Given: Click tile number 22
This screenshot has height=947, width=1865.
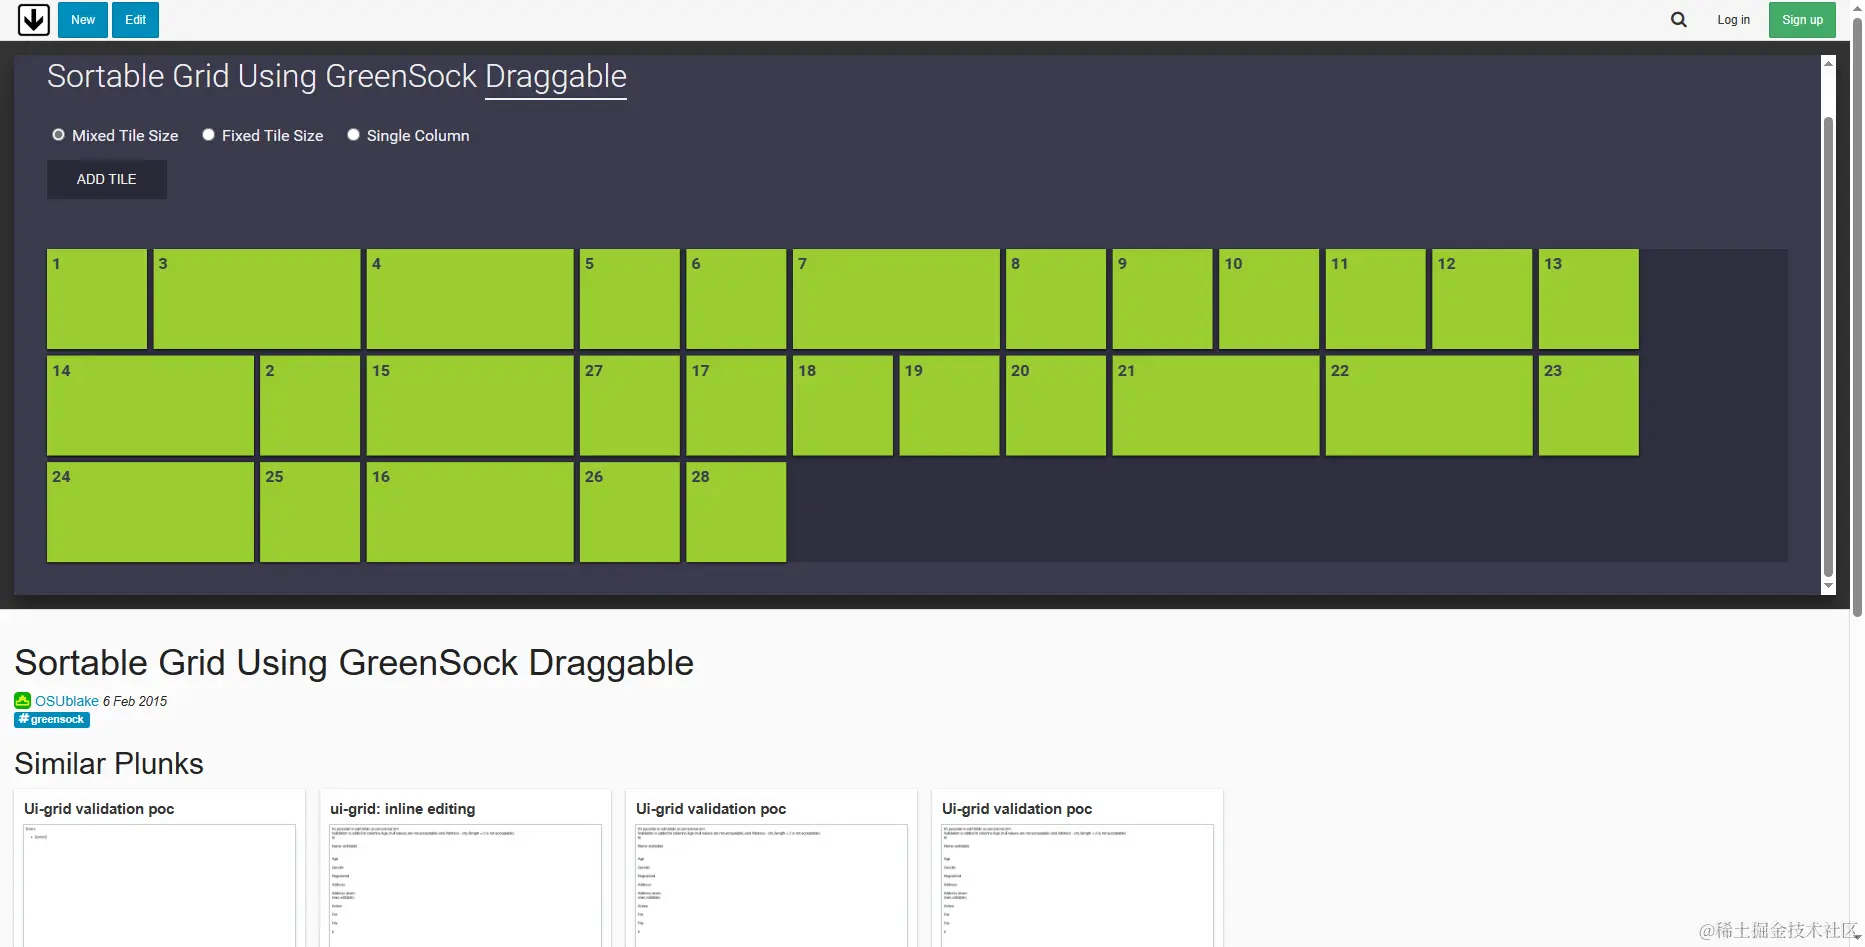Looking at the screenshot, I should click(1429, 406).
